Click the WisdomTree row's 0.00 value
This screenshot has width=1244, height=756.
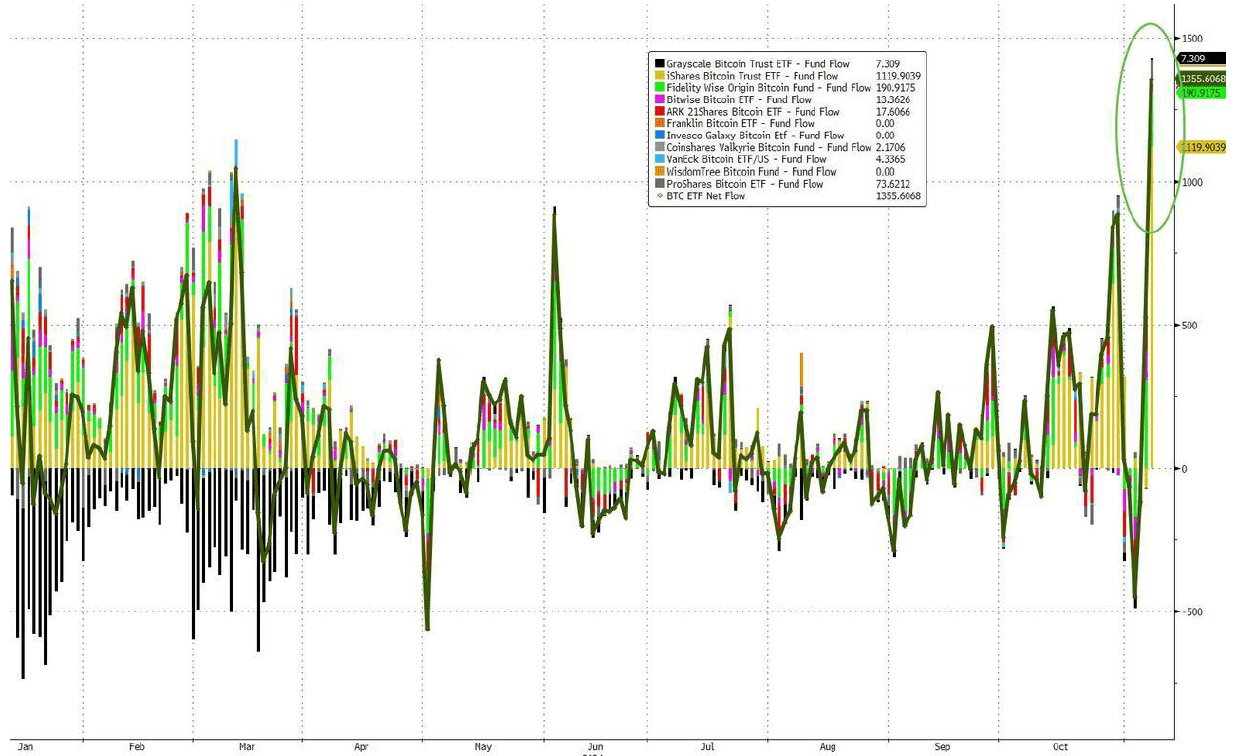tap(885, 171)
